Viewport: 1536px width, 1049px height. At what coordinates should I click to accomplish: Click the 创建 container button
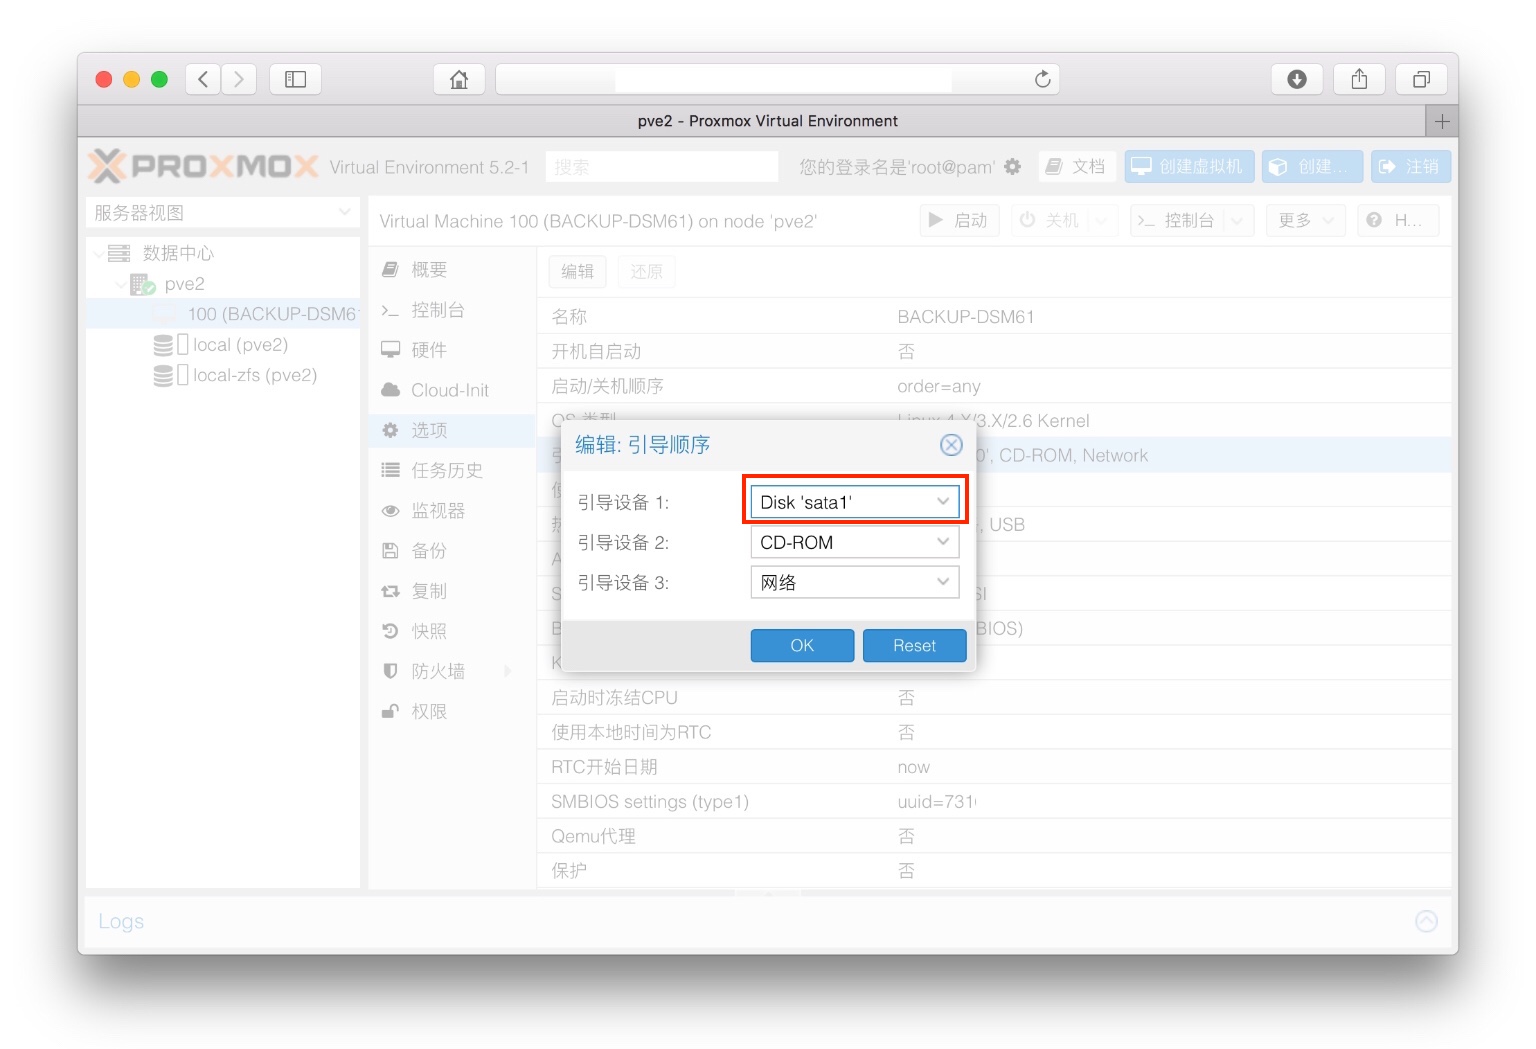click(1312, 167)
